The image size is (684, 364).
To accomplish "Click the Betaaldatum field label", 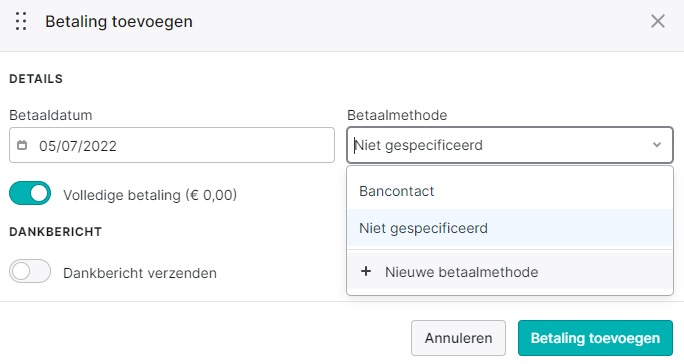I will click(51, 115).
